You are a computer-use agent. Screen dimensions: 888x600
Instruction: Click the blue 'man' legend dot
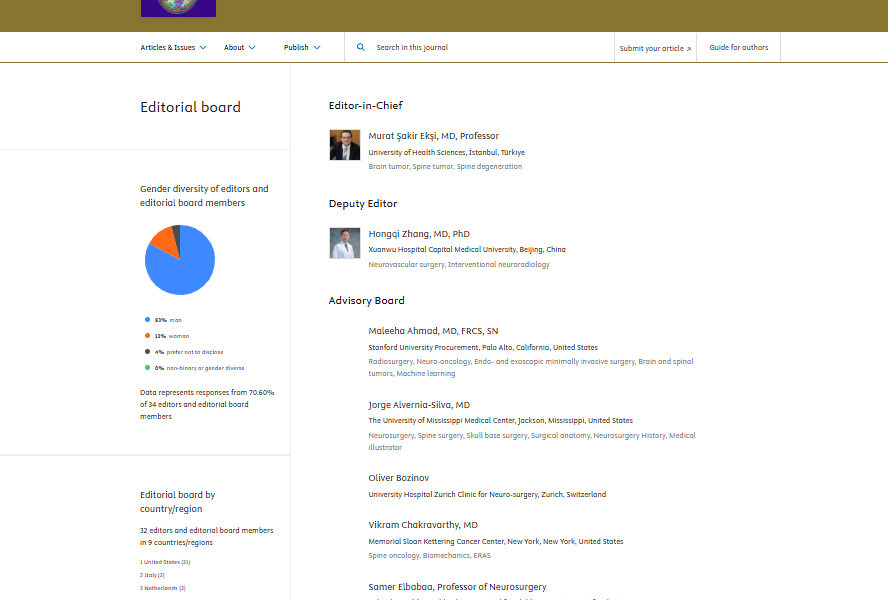pos(147,319)
